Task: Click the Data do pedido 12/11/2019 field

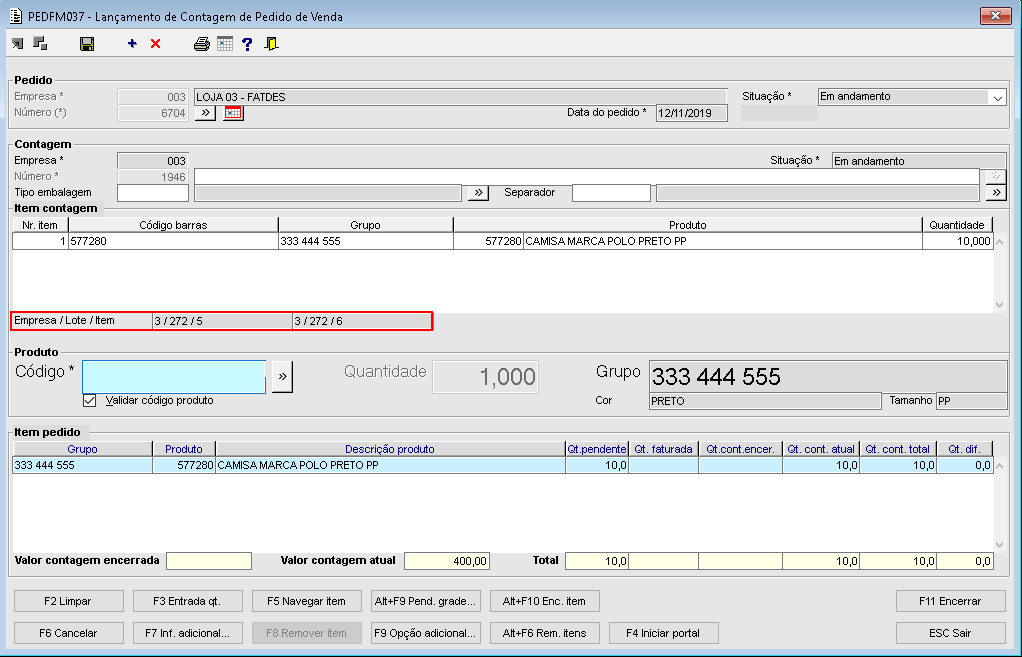Action: tap(692, 113)
